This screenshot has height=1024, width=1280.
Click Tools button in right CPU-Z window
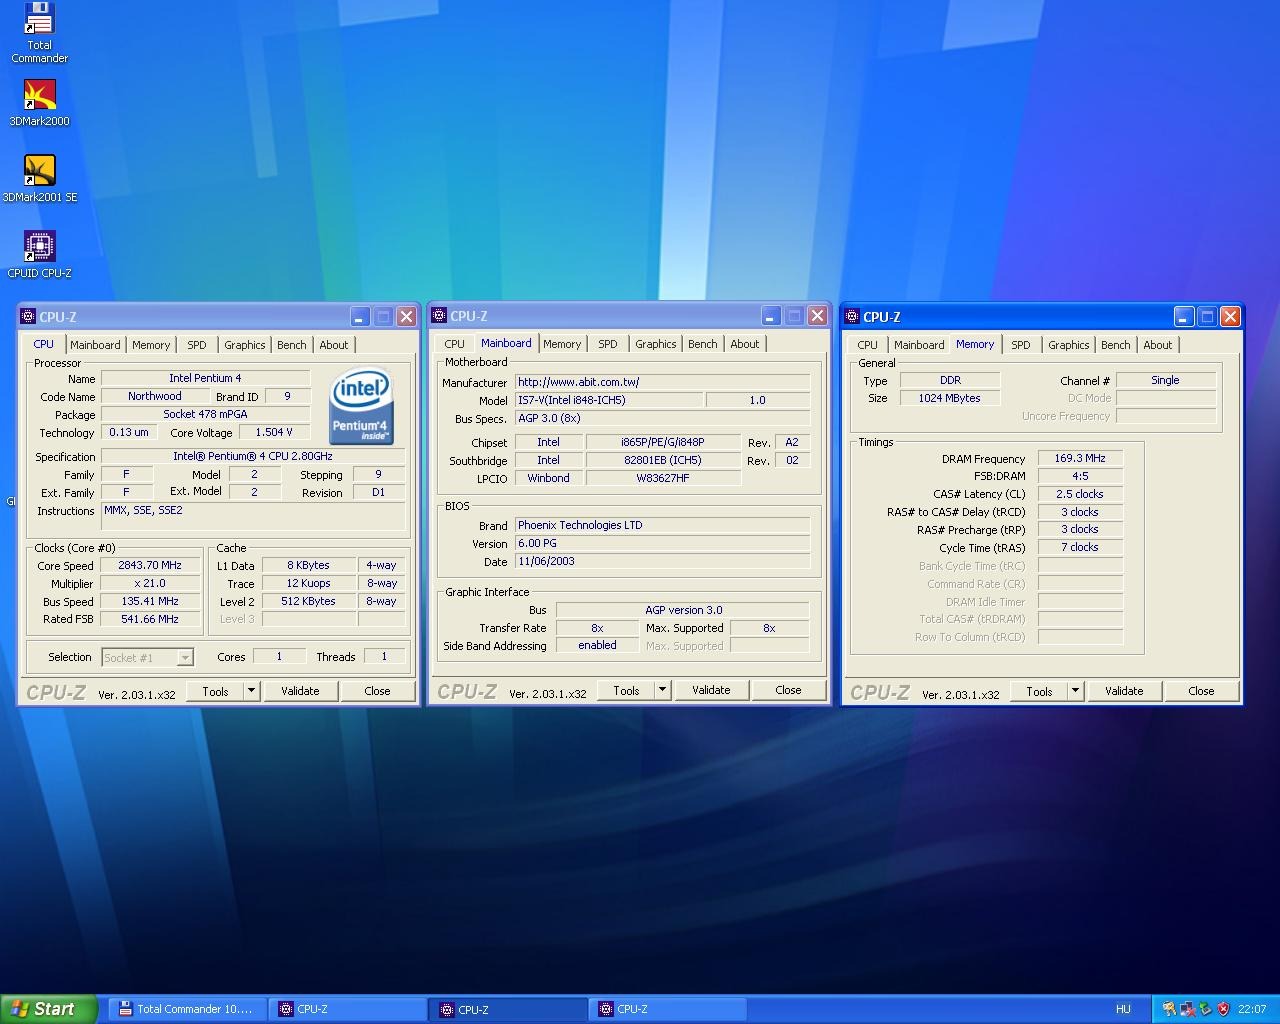(x=1039, y=691)
